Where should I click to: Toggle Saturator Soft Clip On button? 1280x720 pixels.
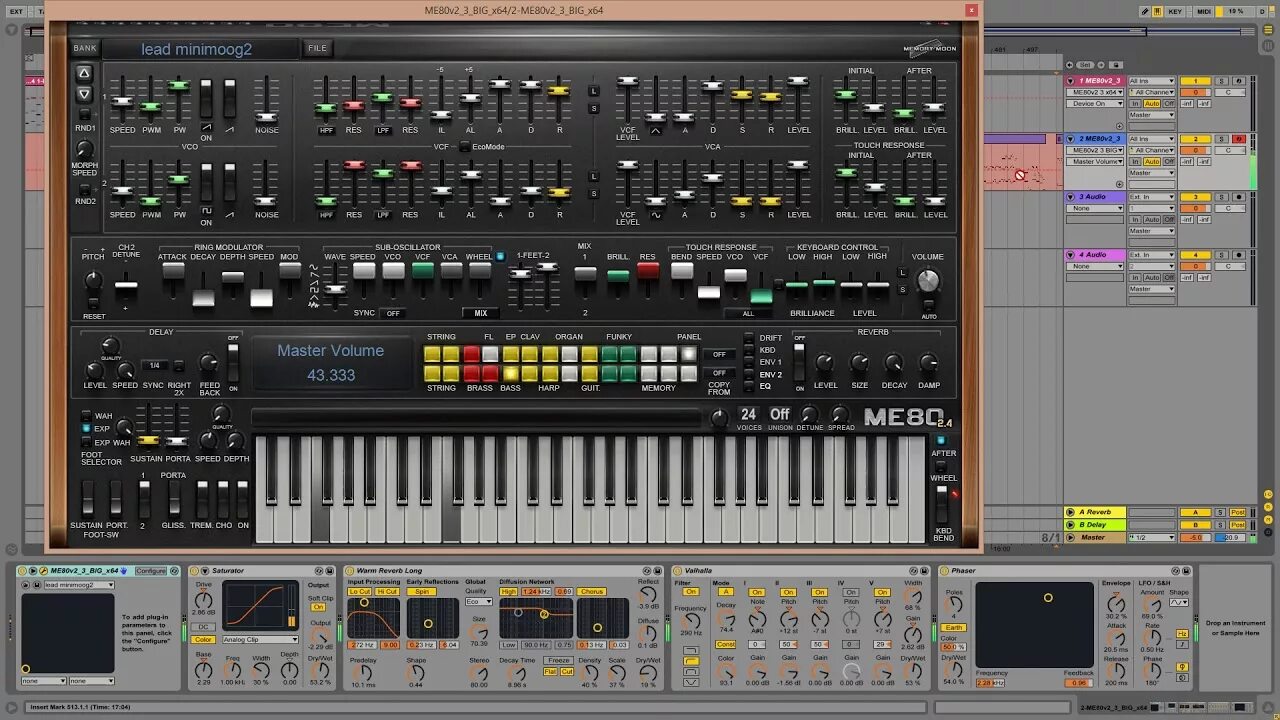(318, 607)
